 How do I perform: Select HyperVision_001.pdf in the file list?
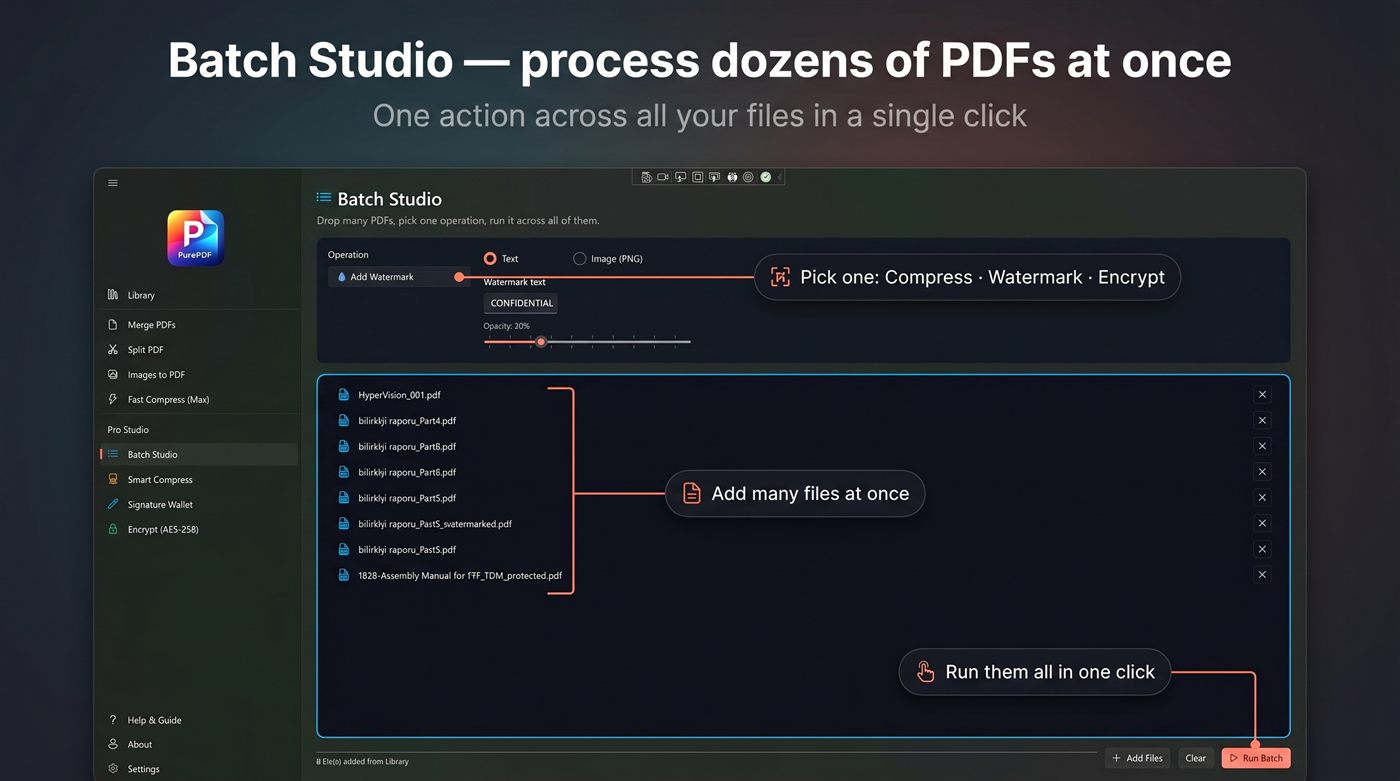399,395
